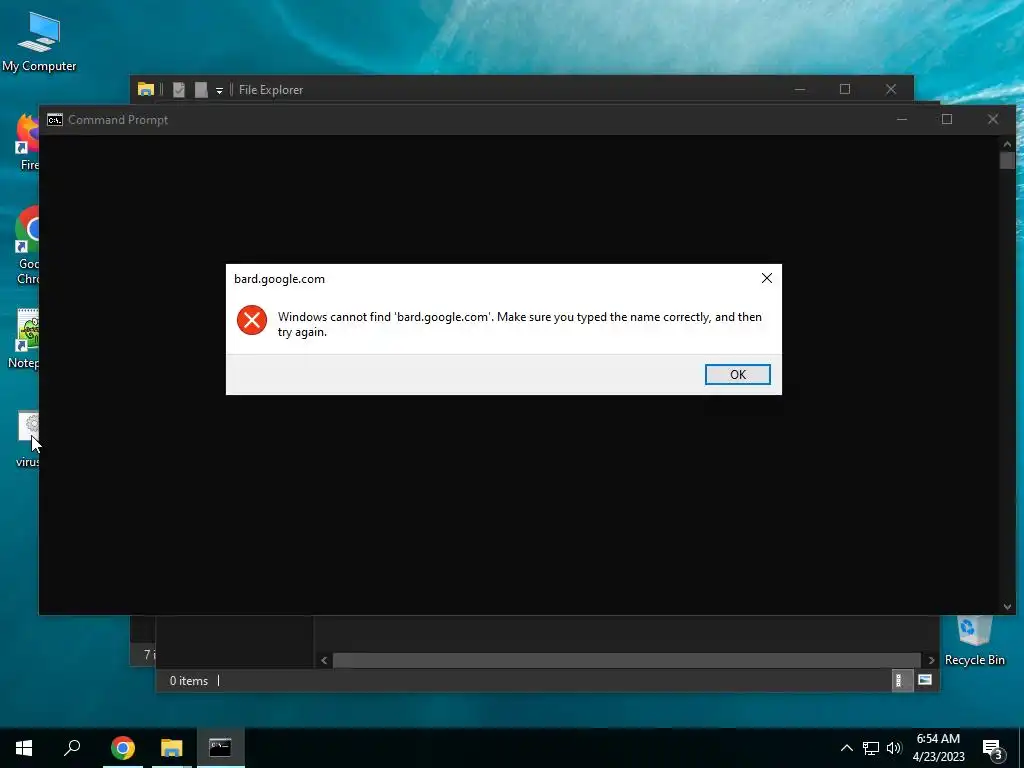This screenshot has width=1024, height=768.
Task: Click the Command Prompt vertical scrollbar thumb
Action: click(1007, 161)
